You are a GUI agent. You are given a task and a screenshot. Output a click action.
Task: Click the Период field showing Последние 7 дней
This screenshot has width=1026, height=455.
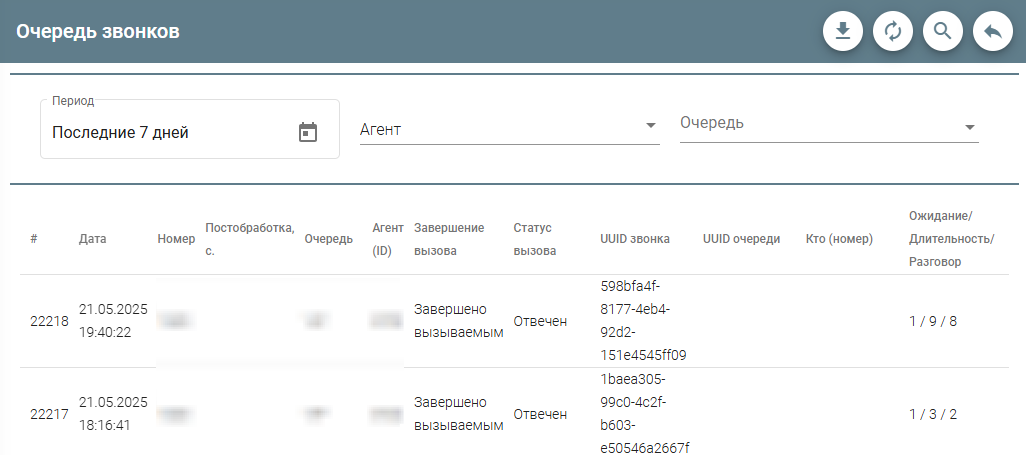pos(190,129)
